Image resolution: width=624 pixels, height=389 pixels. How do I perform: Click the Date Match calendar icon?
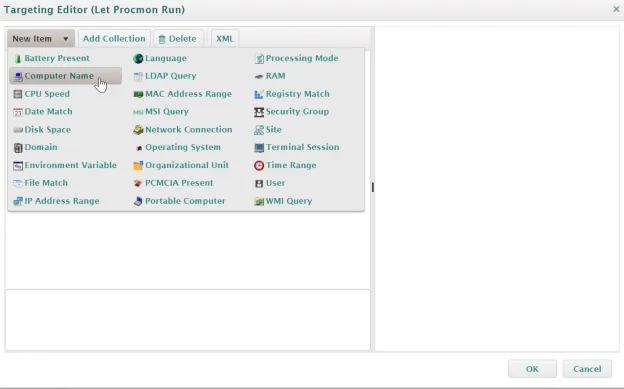[x=18, y=112]
